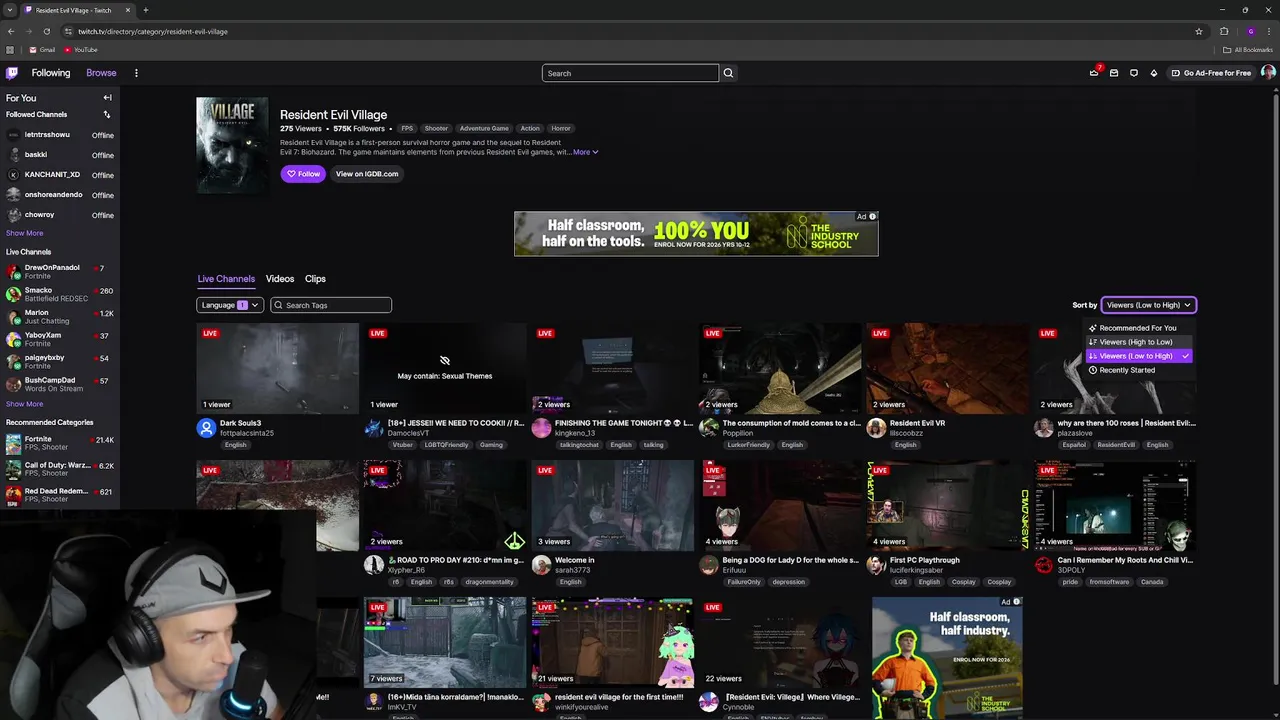
Task: Open Resident Evil Village game box art
Action: pos(232,145)
